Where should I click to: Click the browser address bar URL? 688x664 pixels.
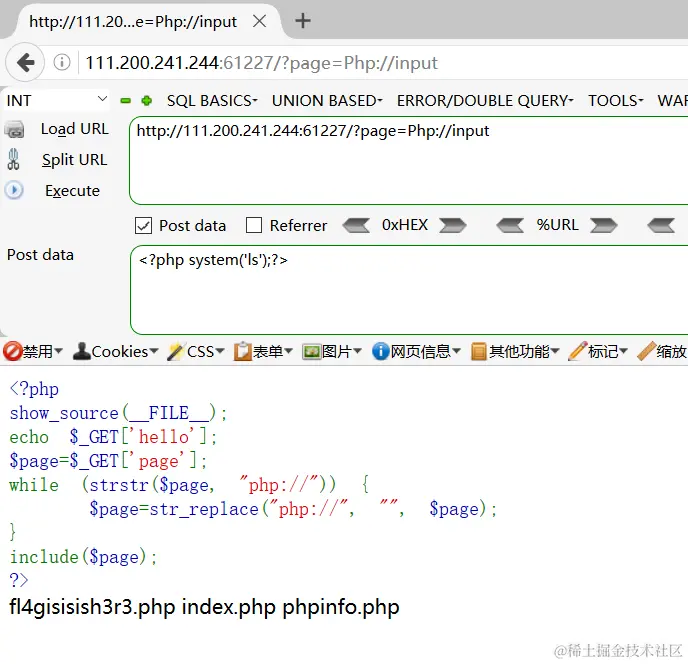pyautogui.click(x=262, y=63)
